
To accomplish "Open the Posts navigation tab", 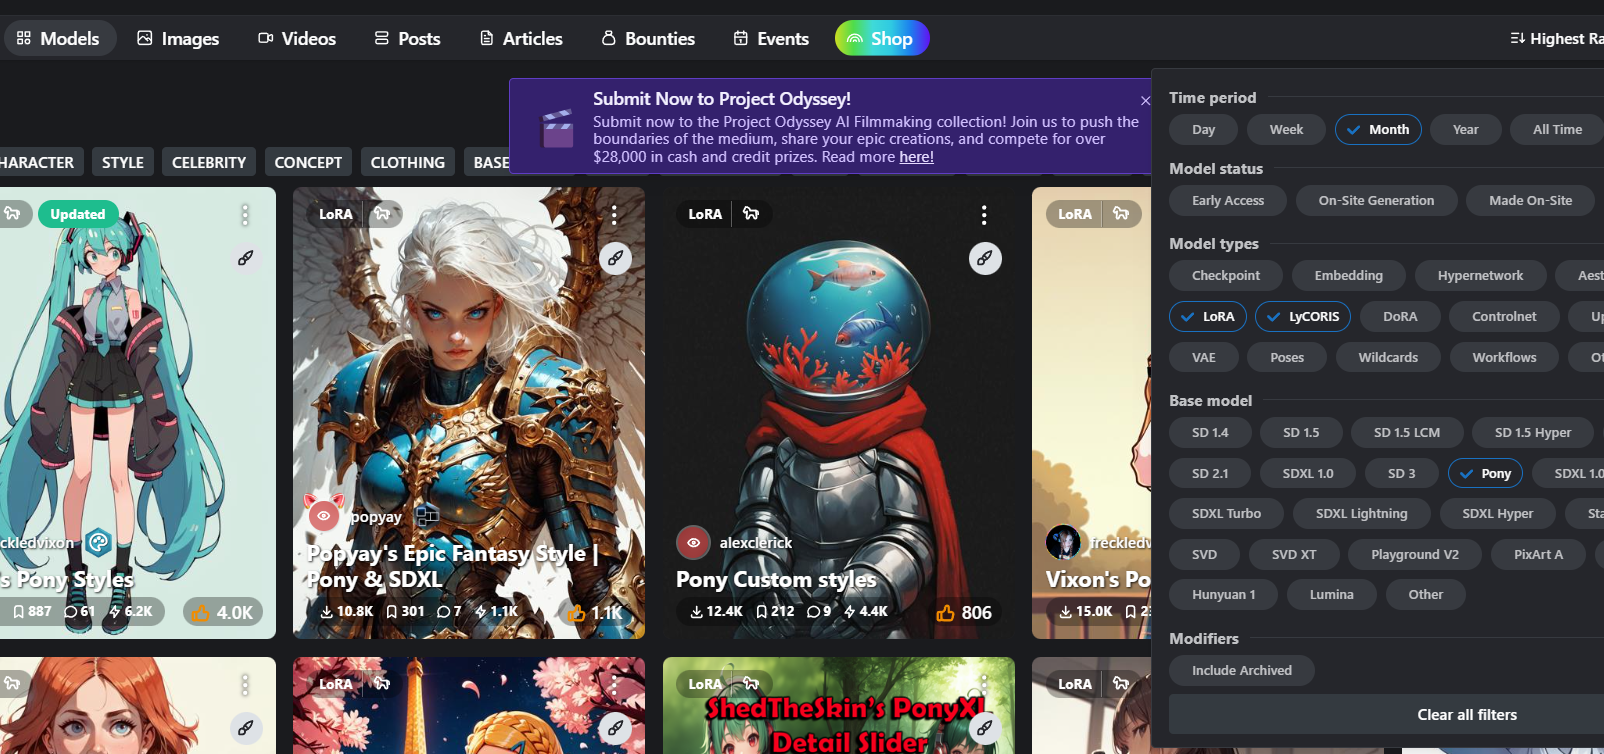I will tap(407, 38).
